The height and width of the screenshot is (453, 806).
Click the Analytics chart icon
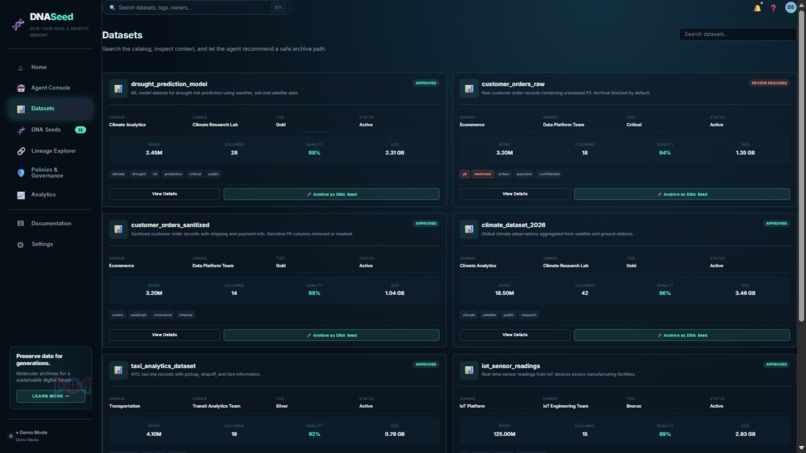point(21,195)
